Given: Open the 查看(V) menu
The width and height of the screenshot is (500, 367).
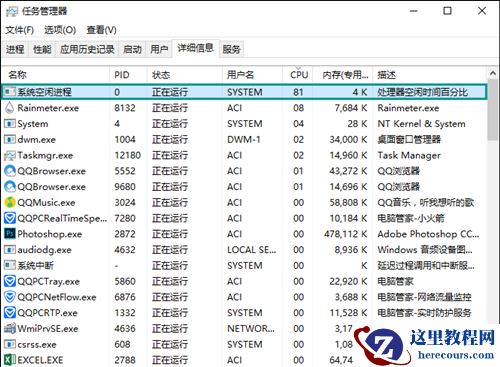Looking at the screenshot, I should click(102, 30).
